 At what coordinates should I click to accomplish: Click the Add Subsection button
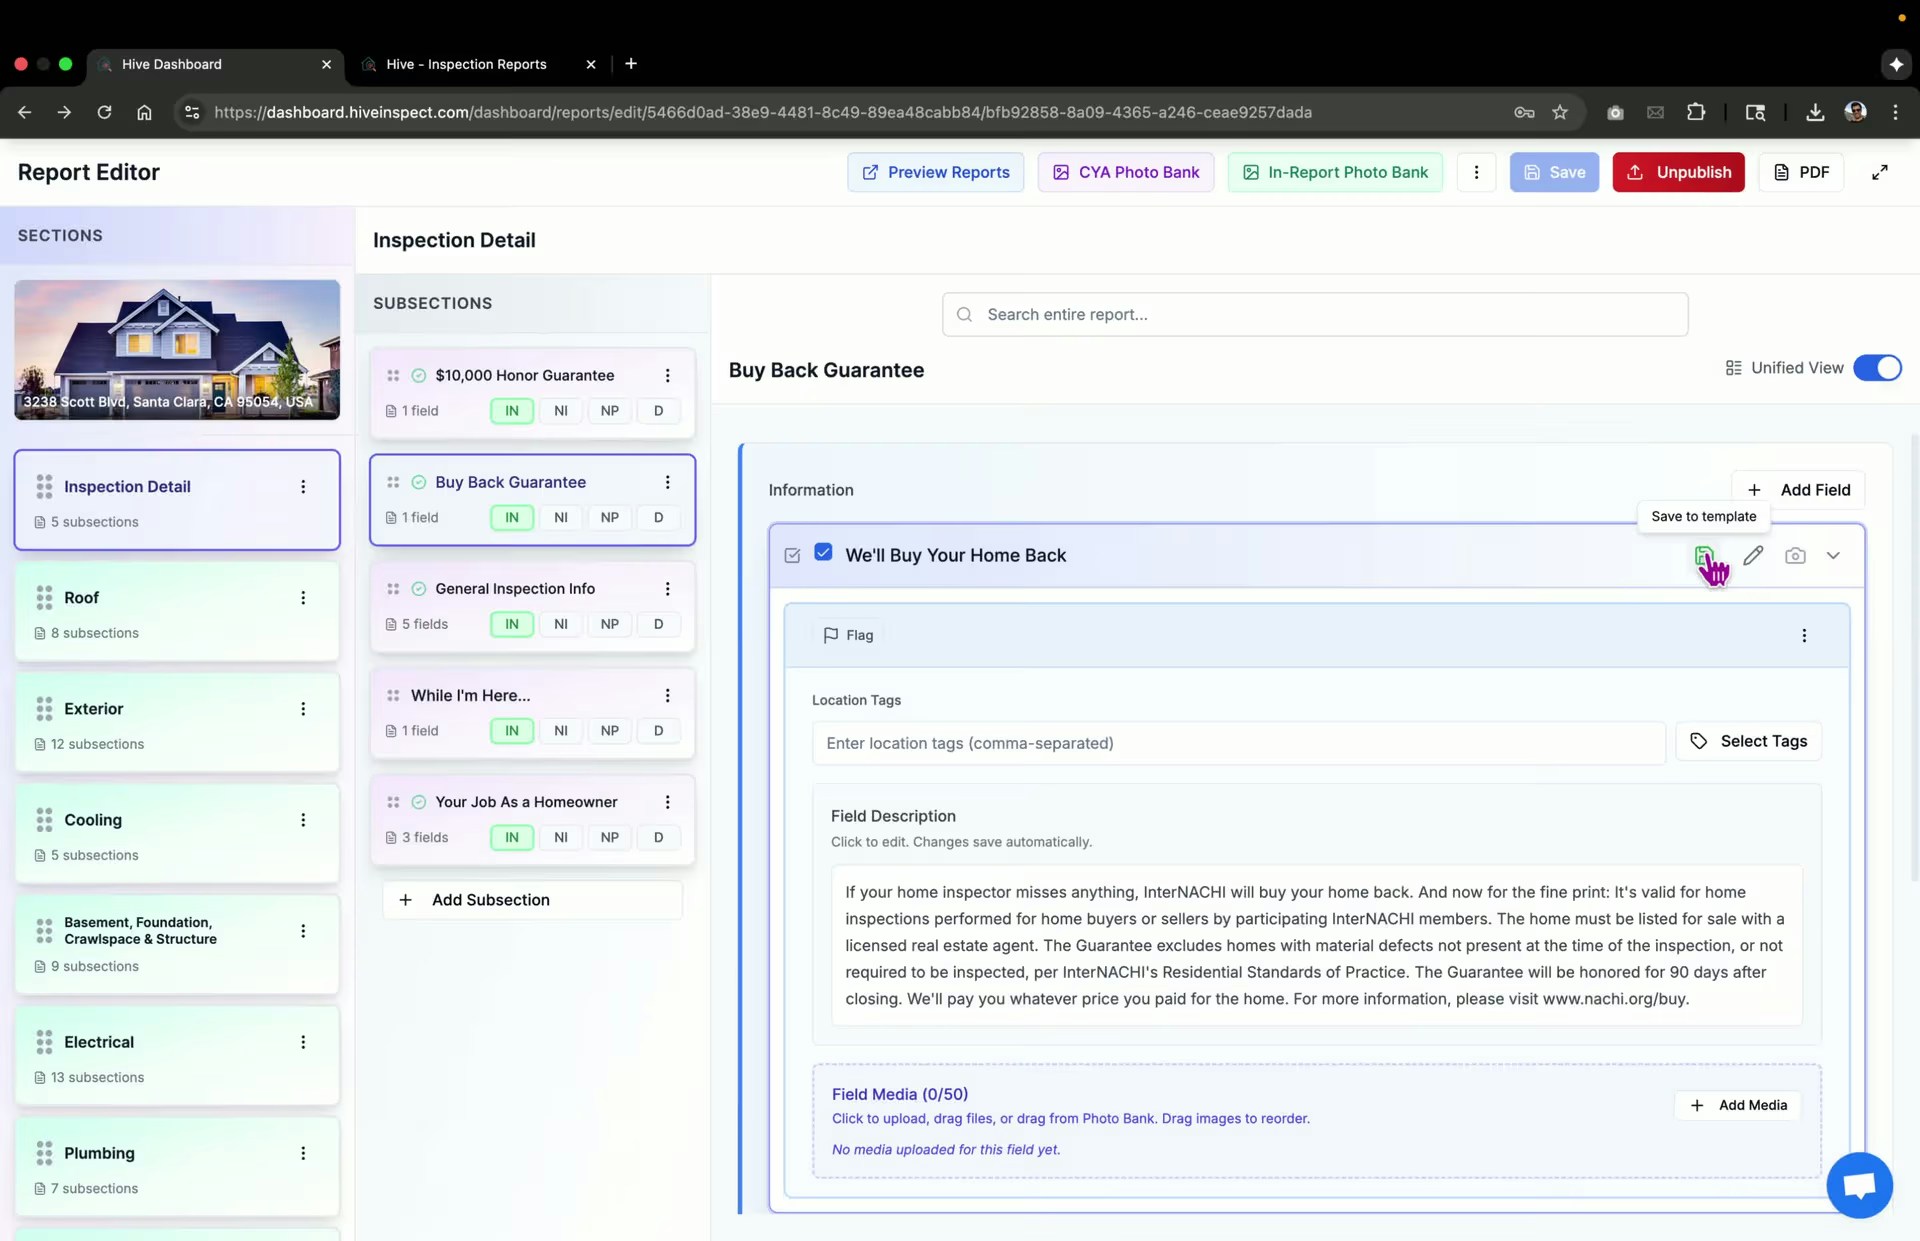click(x=532, y=900)
